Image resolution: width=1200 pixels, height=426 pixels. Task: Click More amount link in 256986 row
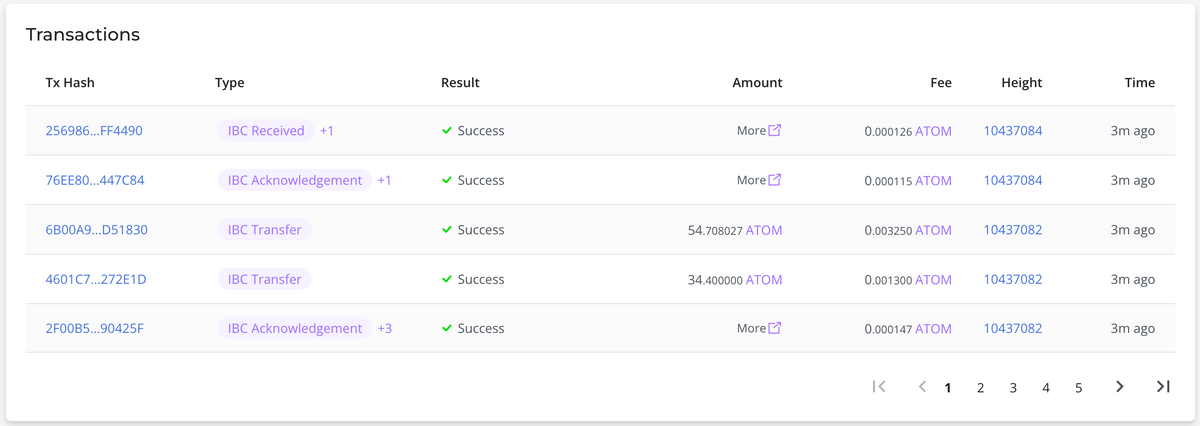pos(751,130)
